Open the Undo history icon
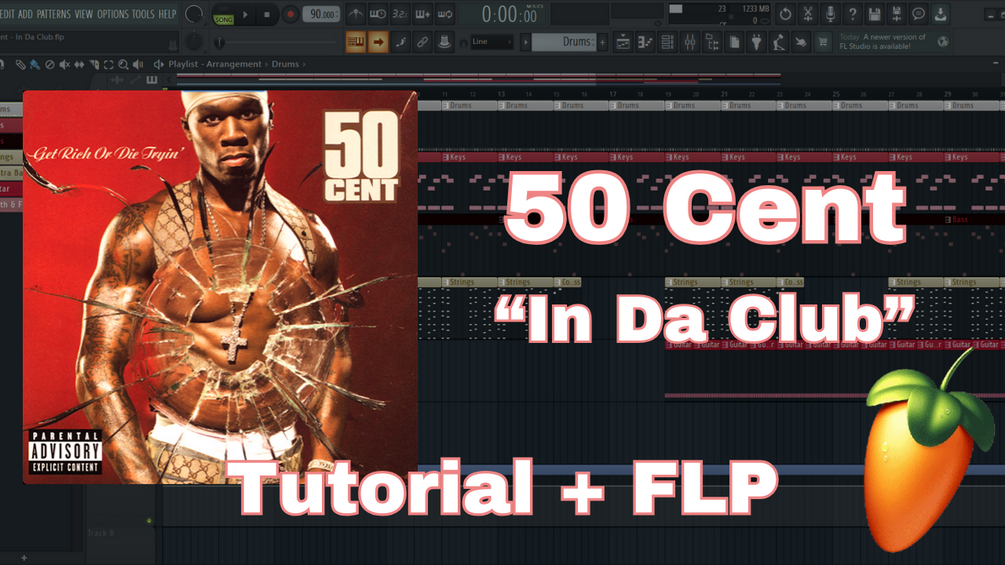Screen dimensions: 1005x565 click(785, 13)
